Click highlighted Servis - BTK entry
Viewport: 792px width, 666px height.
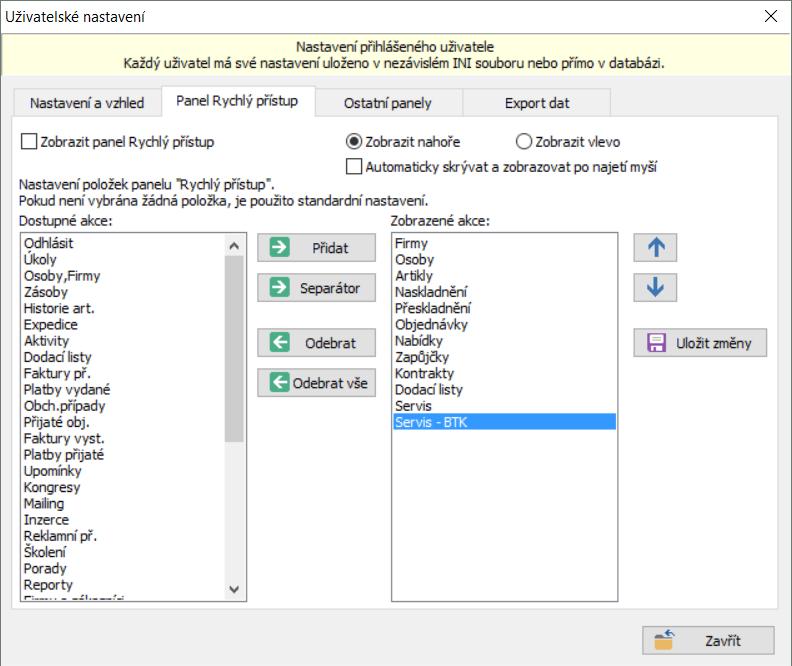pos(505,422)
